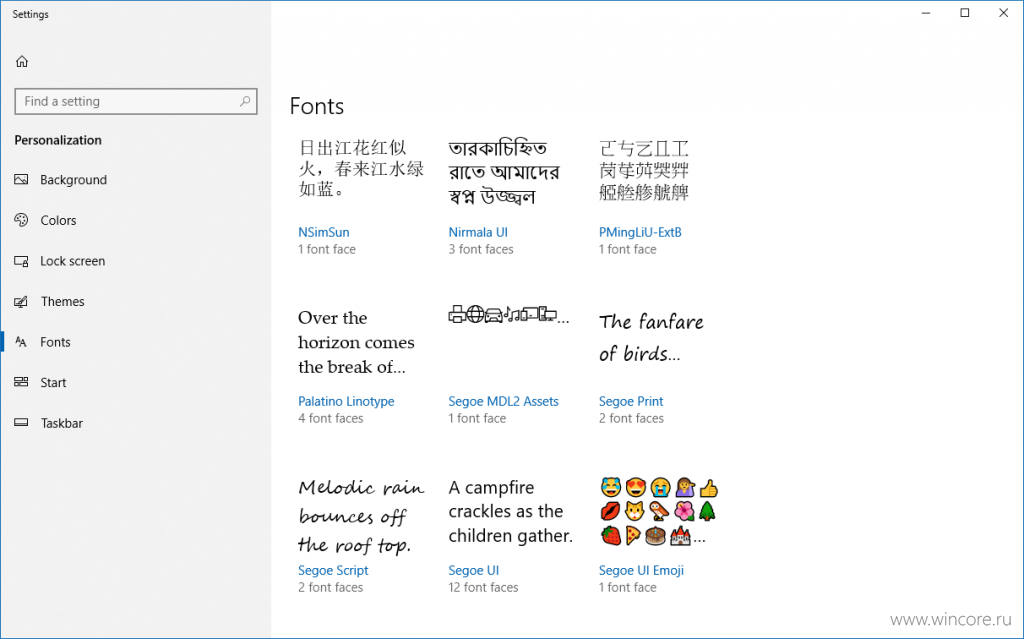Click the search magnifier icon
Screen dimensions: 1024x639
pyautogui.click(x=245, y=101)
